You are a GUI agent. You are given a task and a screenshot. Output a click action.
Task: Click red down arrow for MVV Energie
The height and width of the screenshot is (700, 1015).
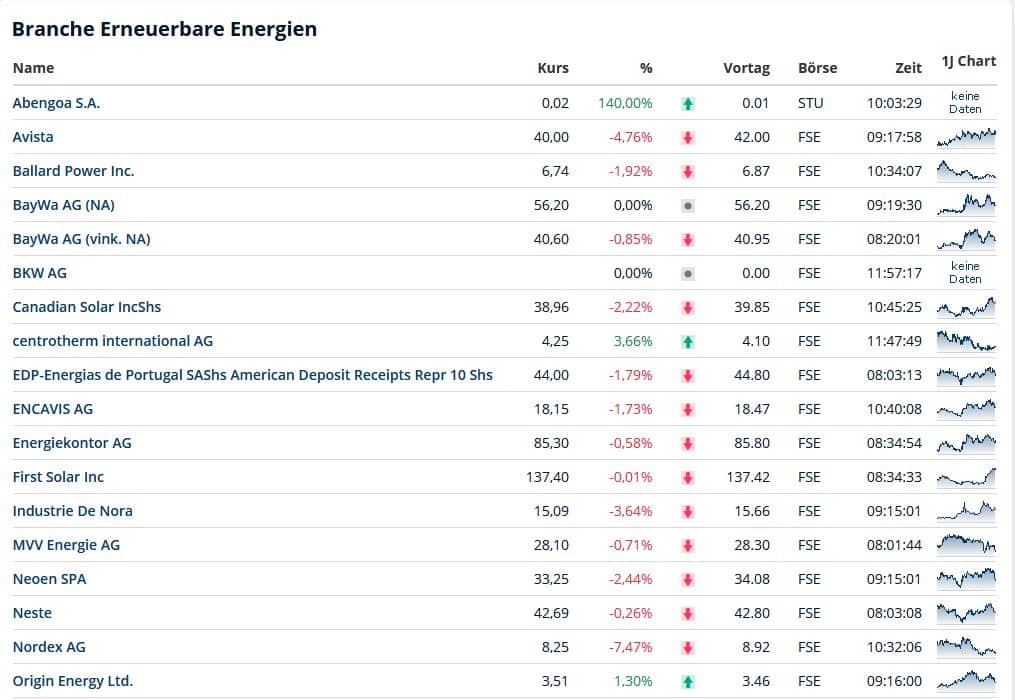pyautogui.click(x=688, y=546)
